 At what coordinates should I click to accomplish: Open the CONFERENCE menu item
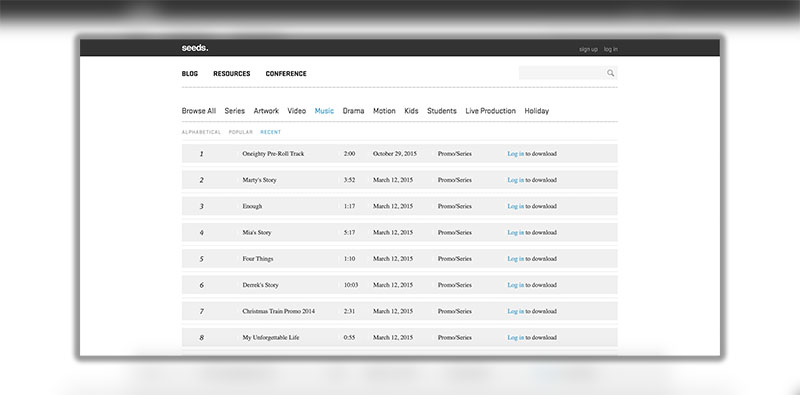click(x=286, y=73)
